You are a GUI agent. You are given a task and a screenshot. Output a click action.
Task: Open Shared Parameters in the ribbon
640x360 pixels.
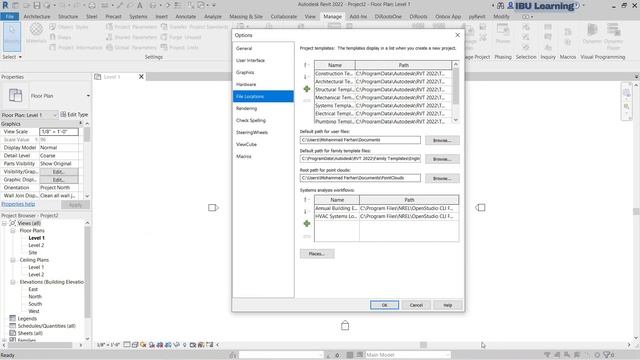[x=131, y=37]
